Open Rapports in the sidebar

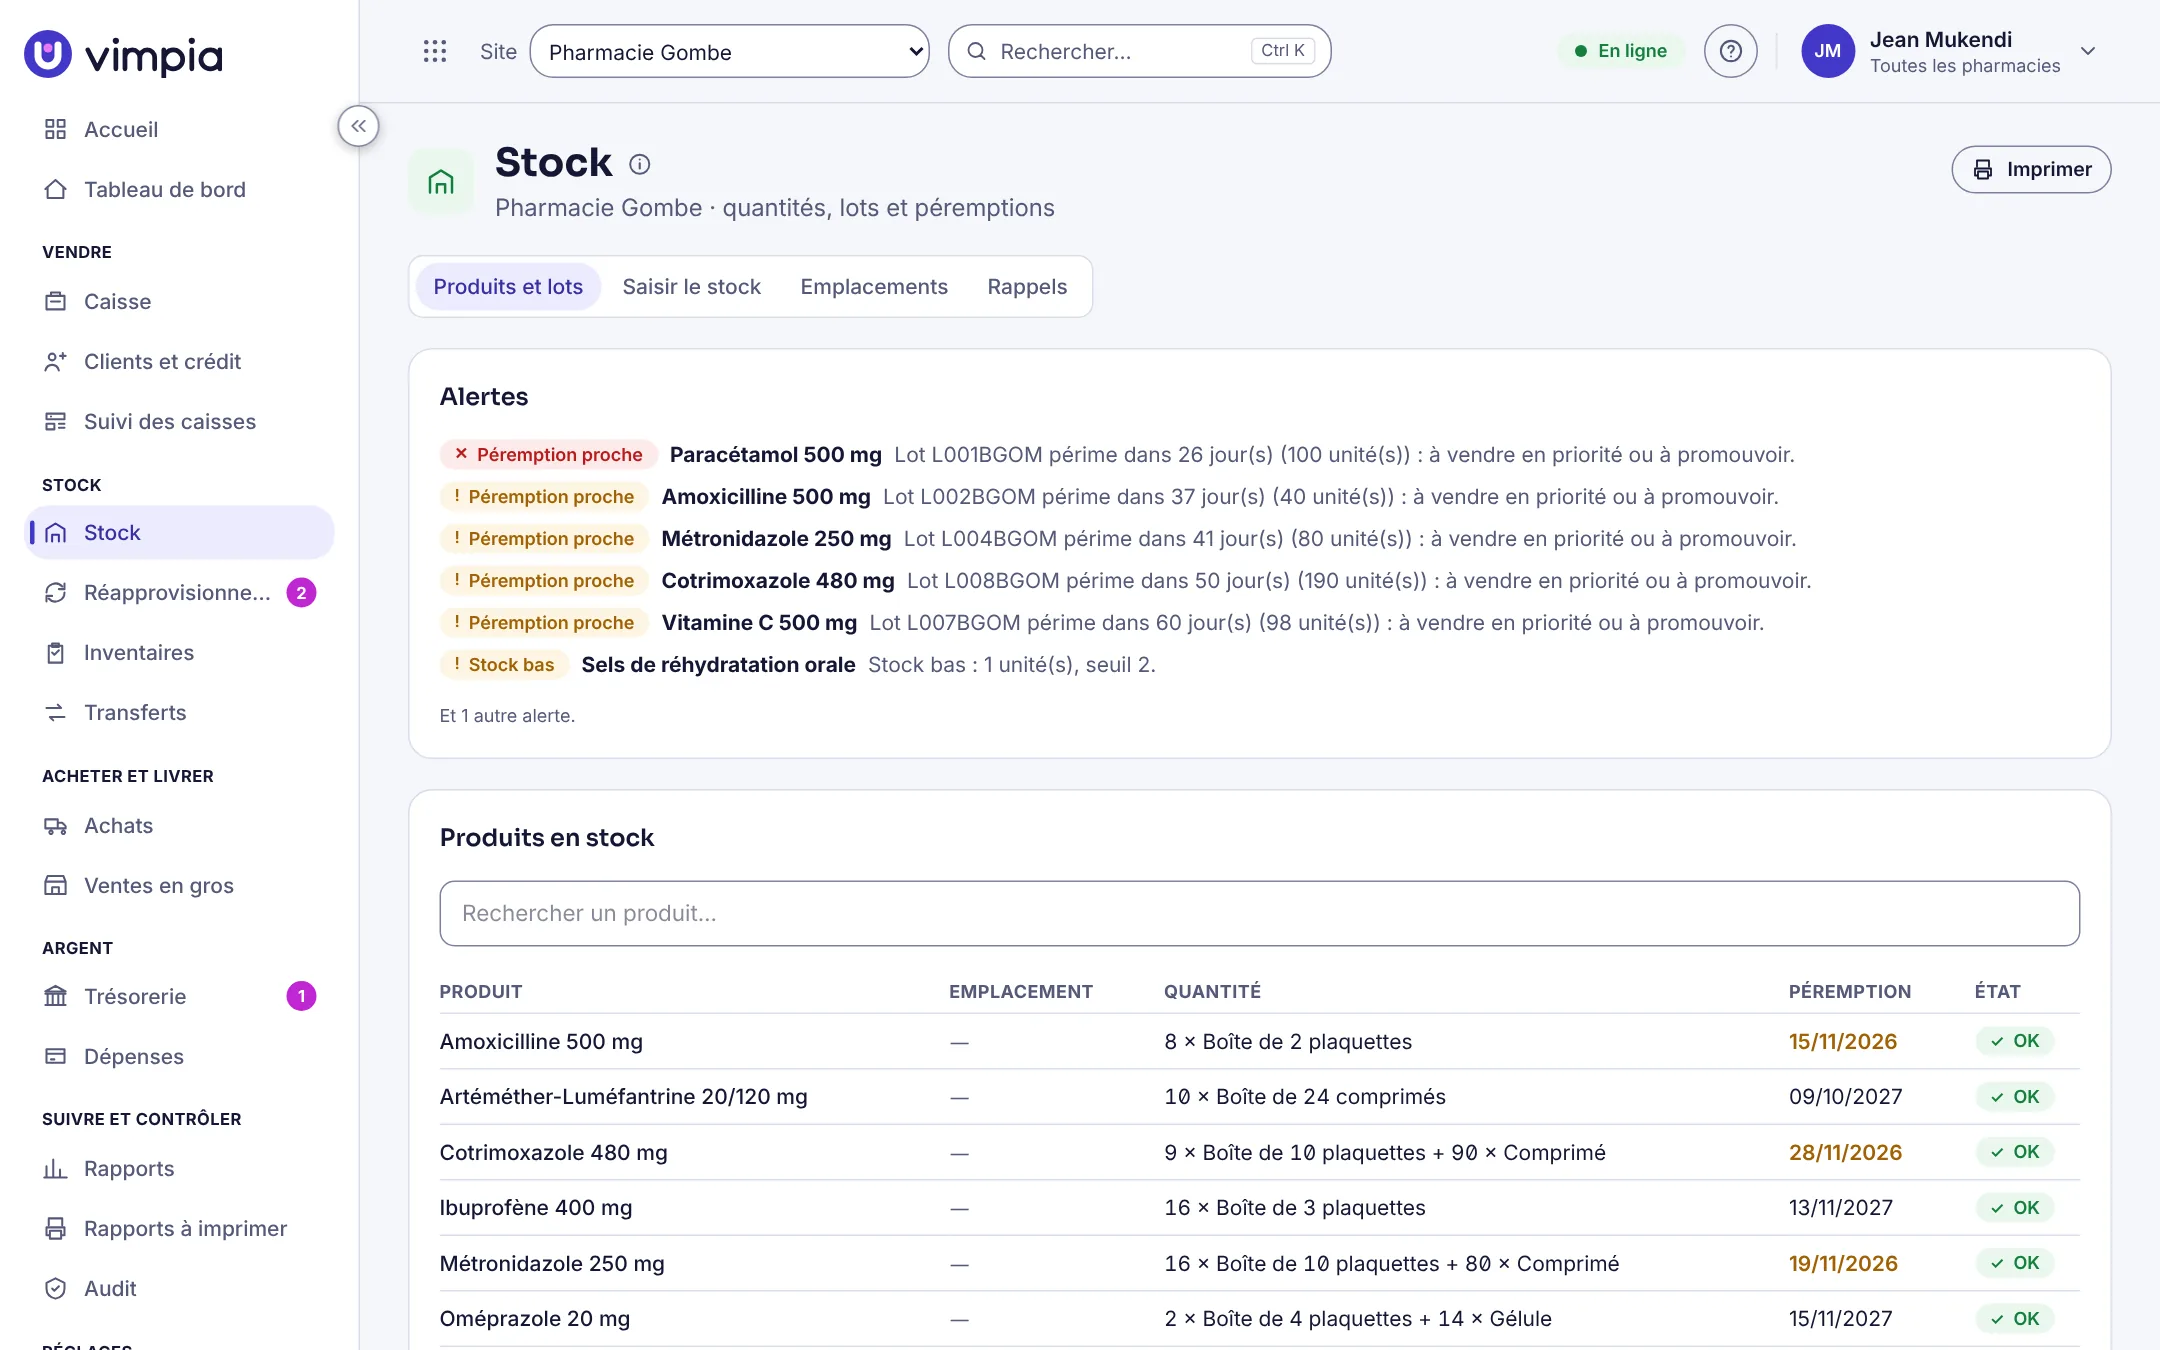(179, 1168)
